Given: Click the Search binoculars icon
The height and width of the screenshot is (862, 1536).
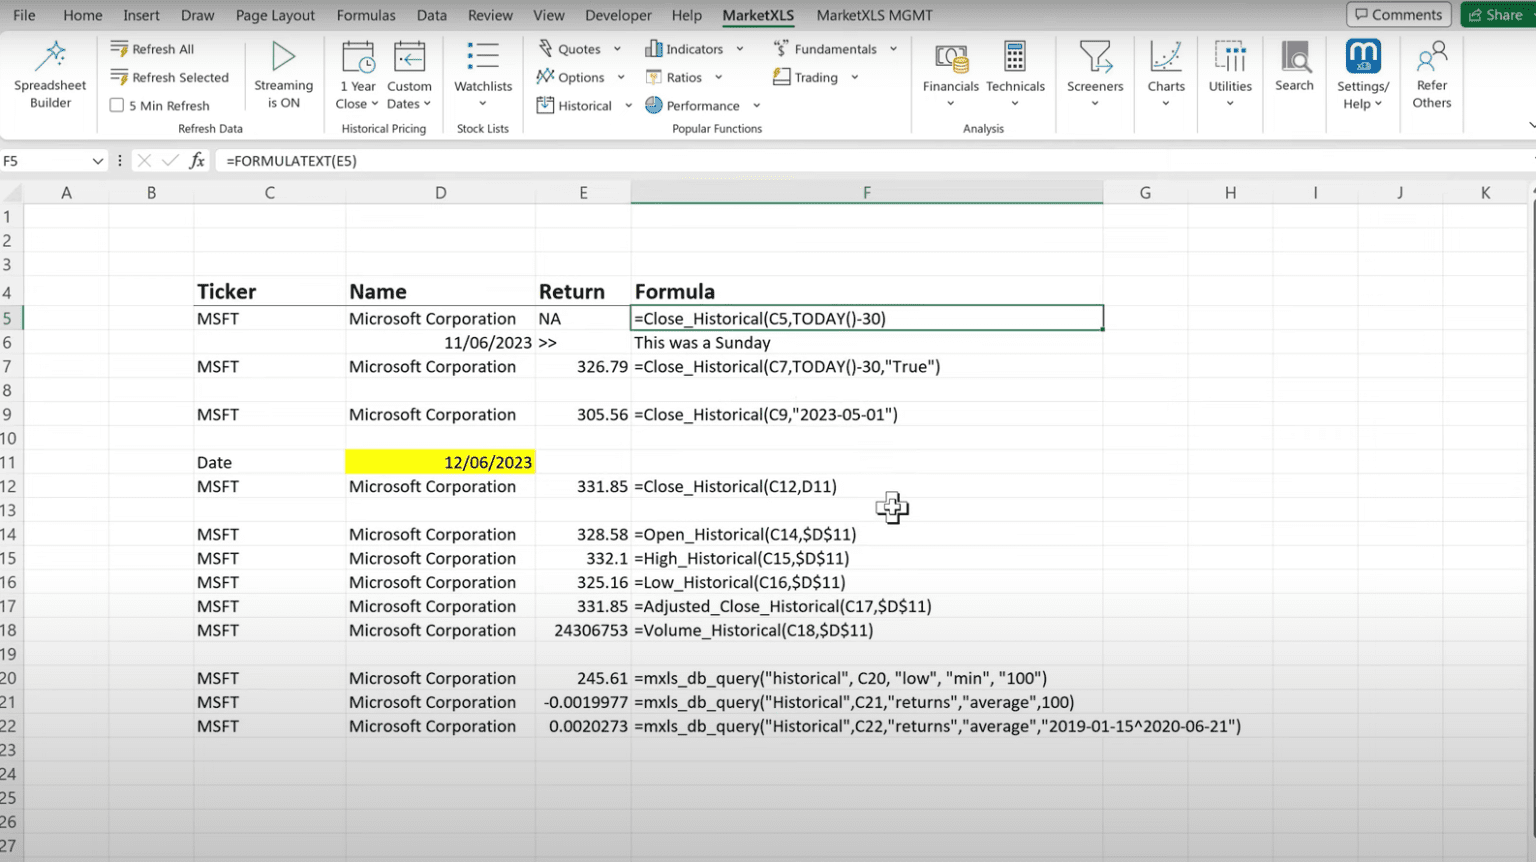Looking at the screenshot, I should (1295, 57).
